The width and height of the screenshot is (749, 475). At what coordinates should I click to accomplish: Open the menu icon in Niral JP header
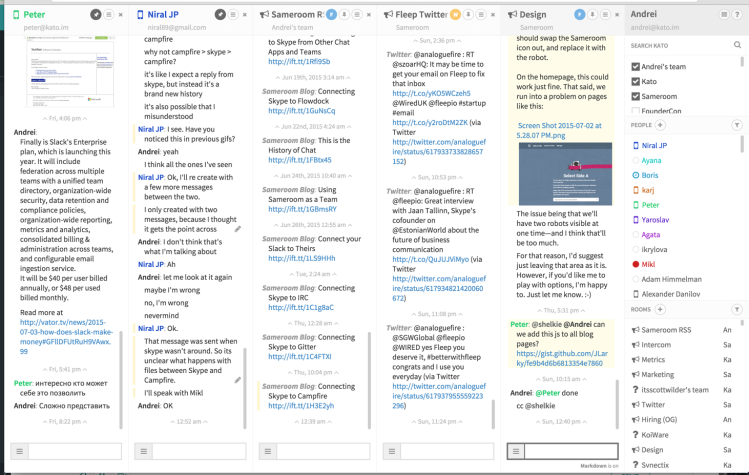[233, 15]
